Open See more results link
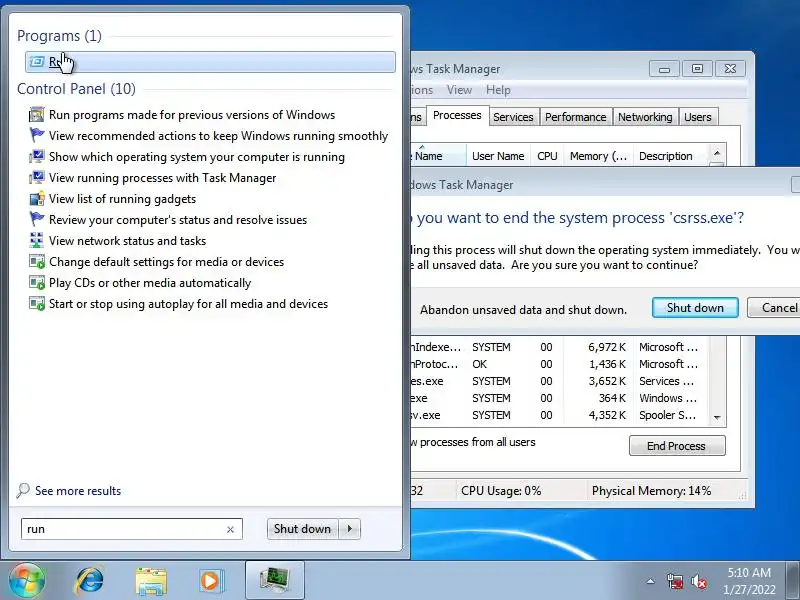Viewport: 800px width, 600px height. (x=78, y=491)
